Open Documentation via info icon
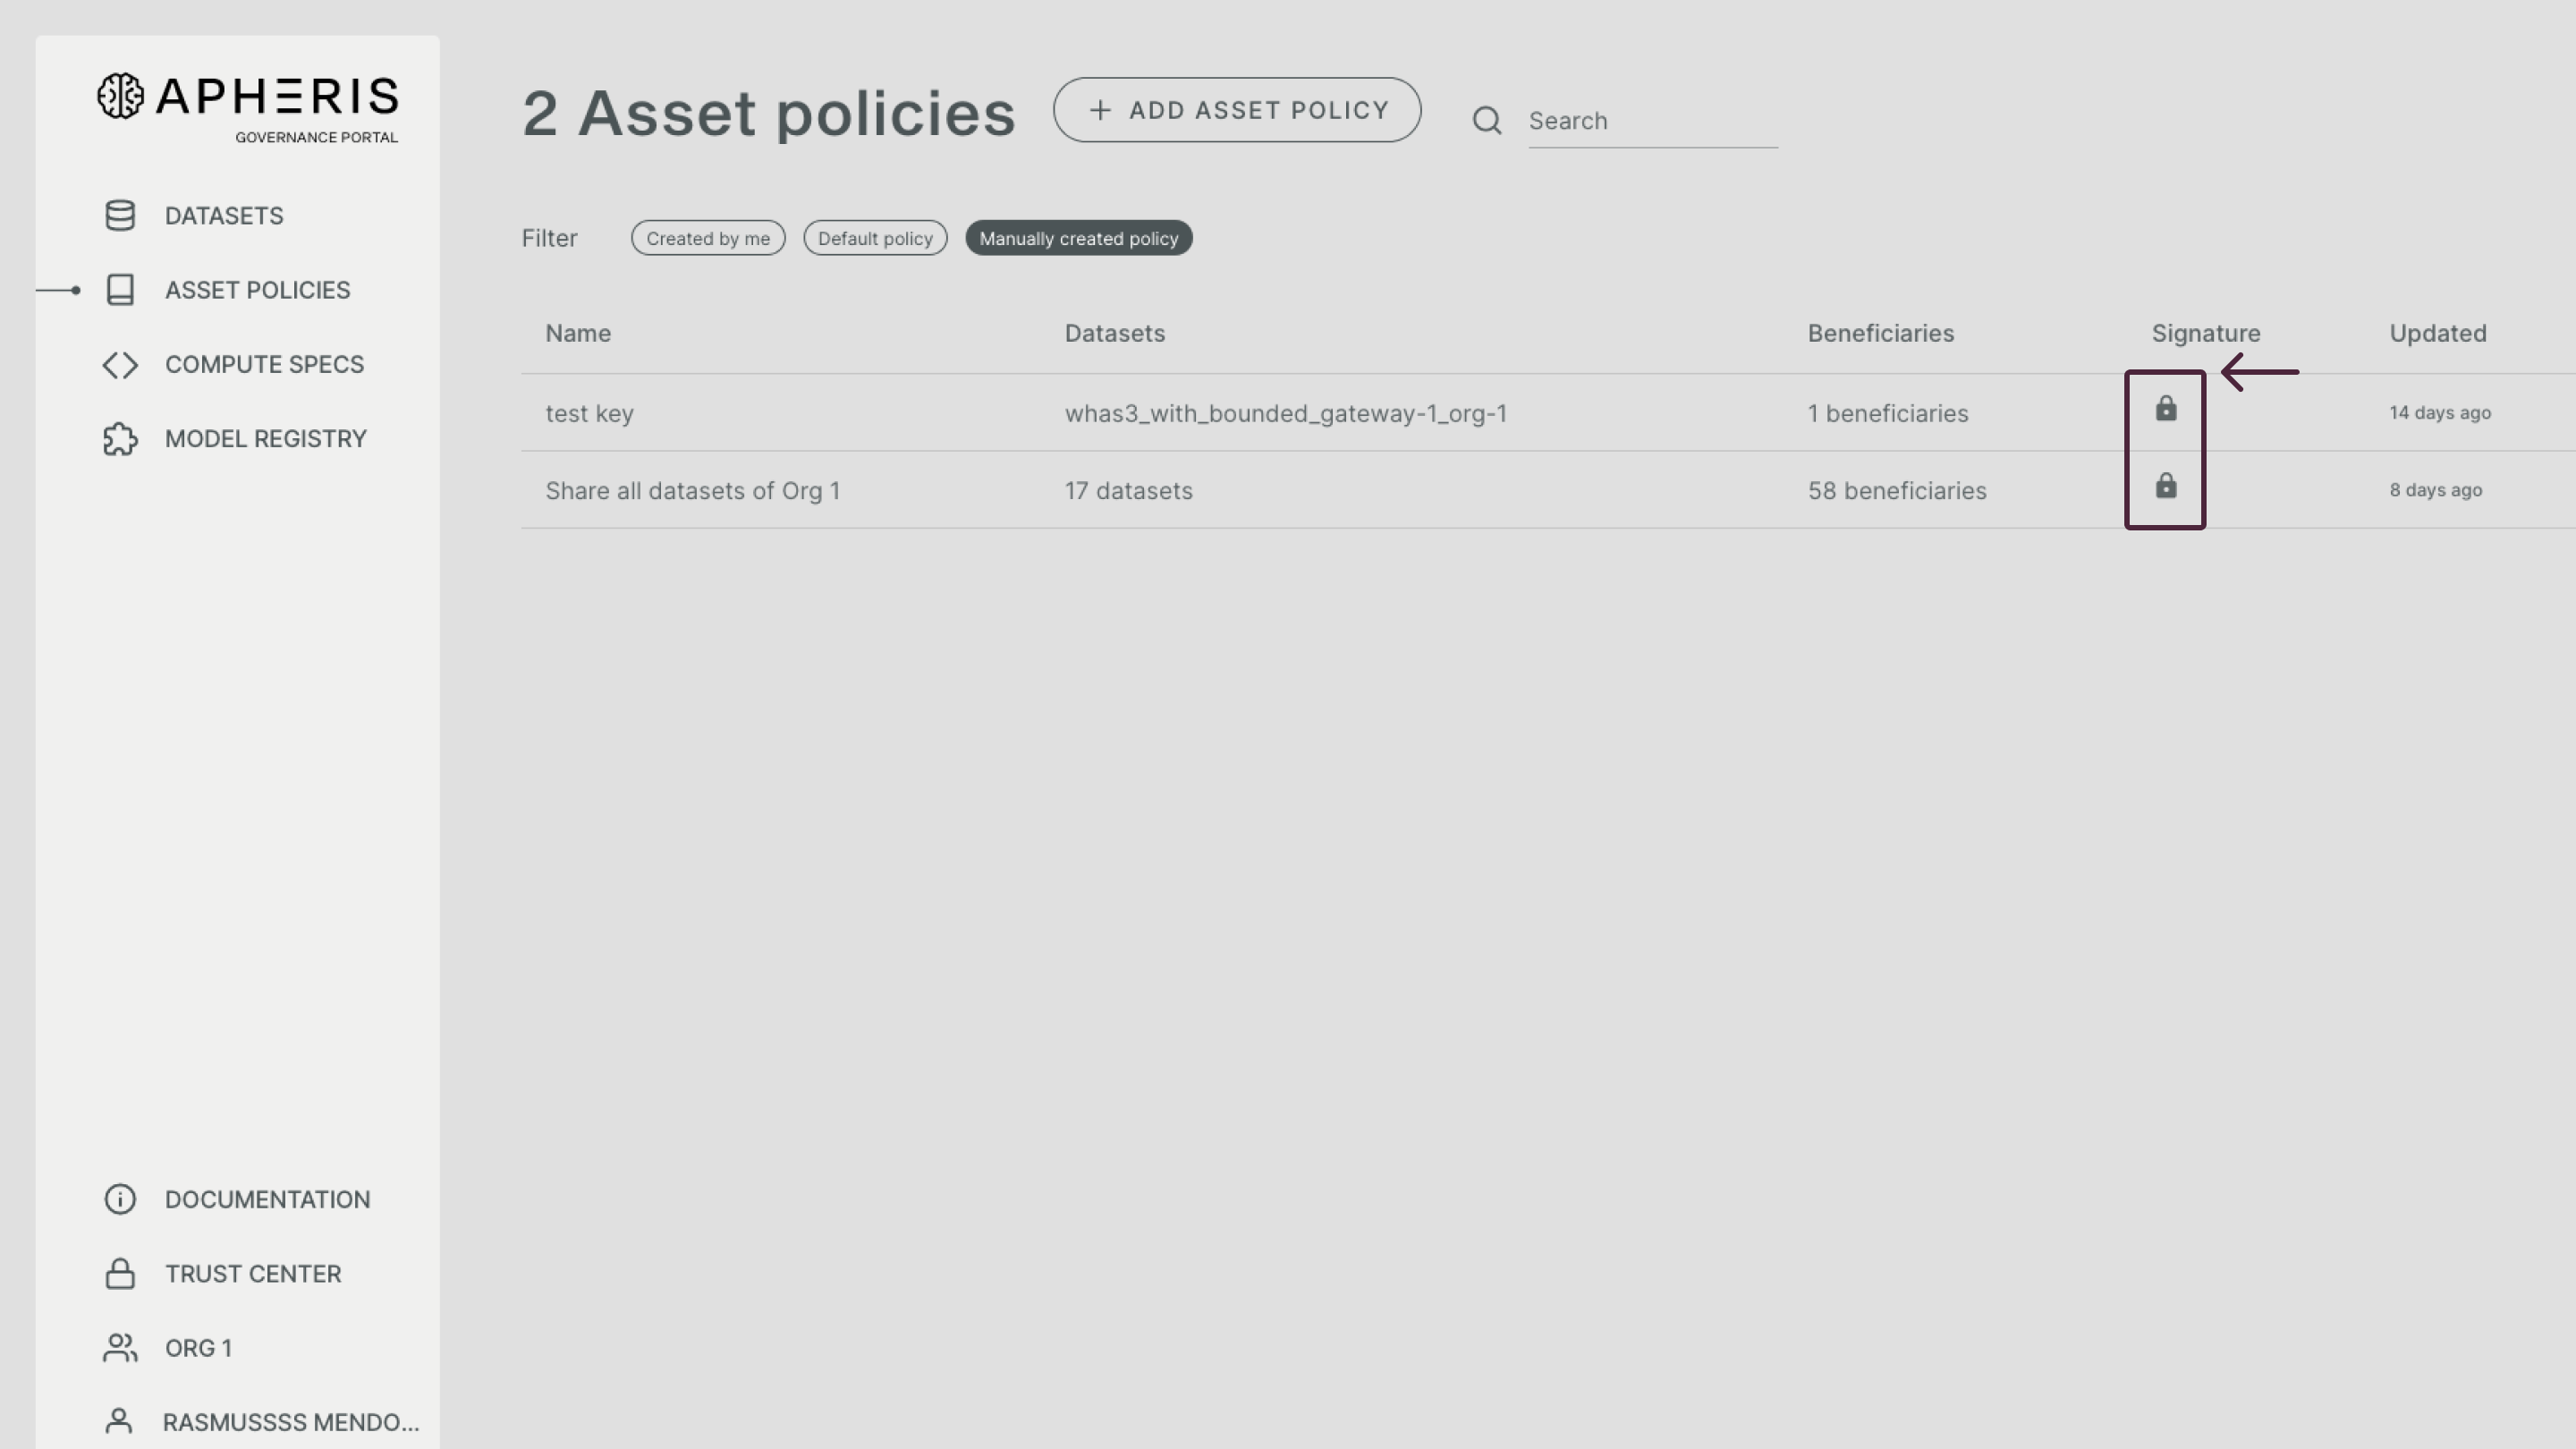Image resolution: width=2576 pixels, height=1449 pixels. pyautogui.click(x=119, y=1199)
